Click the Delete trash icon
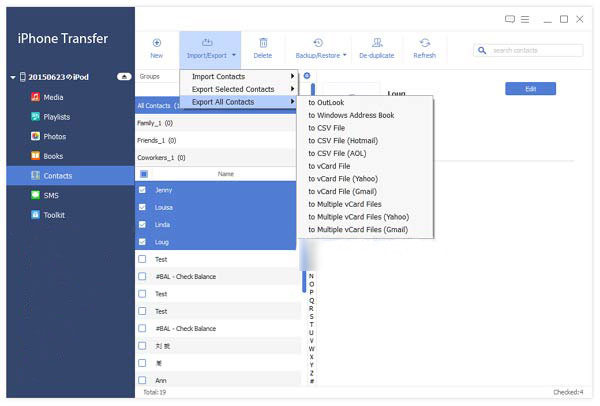 (x=263, y=42)
